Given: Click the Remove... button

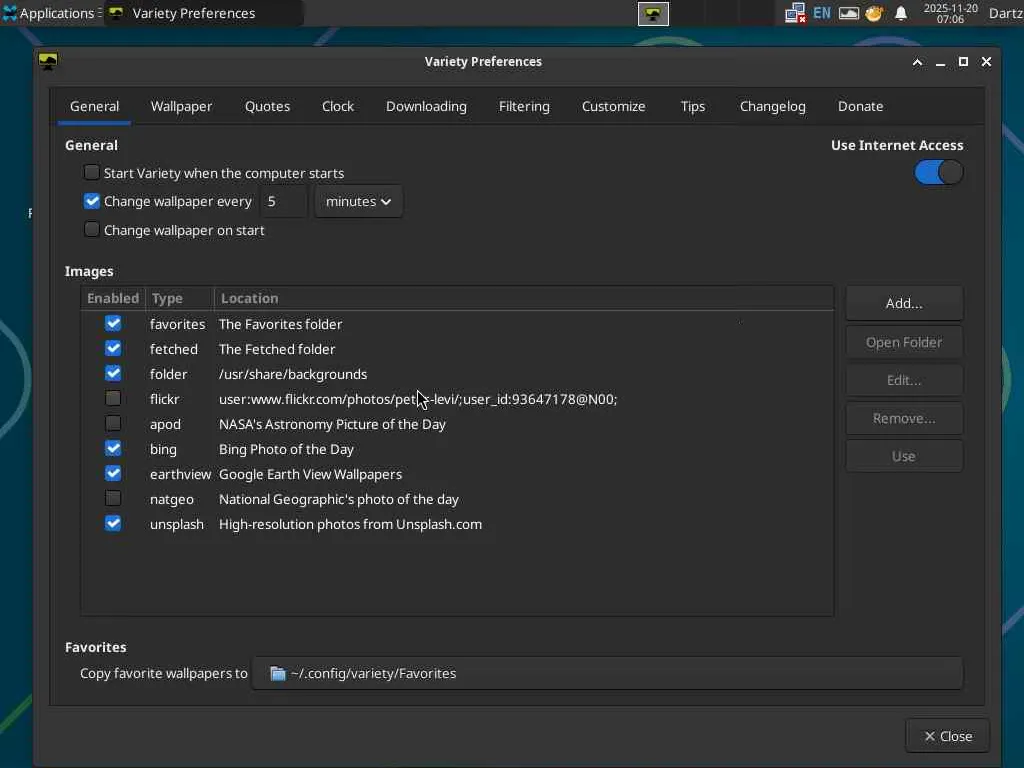Looking at the screenshot, I should point(904,418).
